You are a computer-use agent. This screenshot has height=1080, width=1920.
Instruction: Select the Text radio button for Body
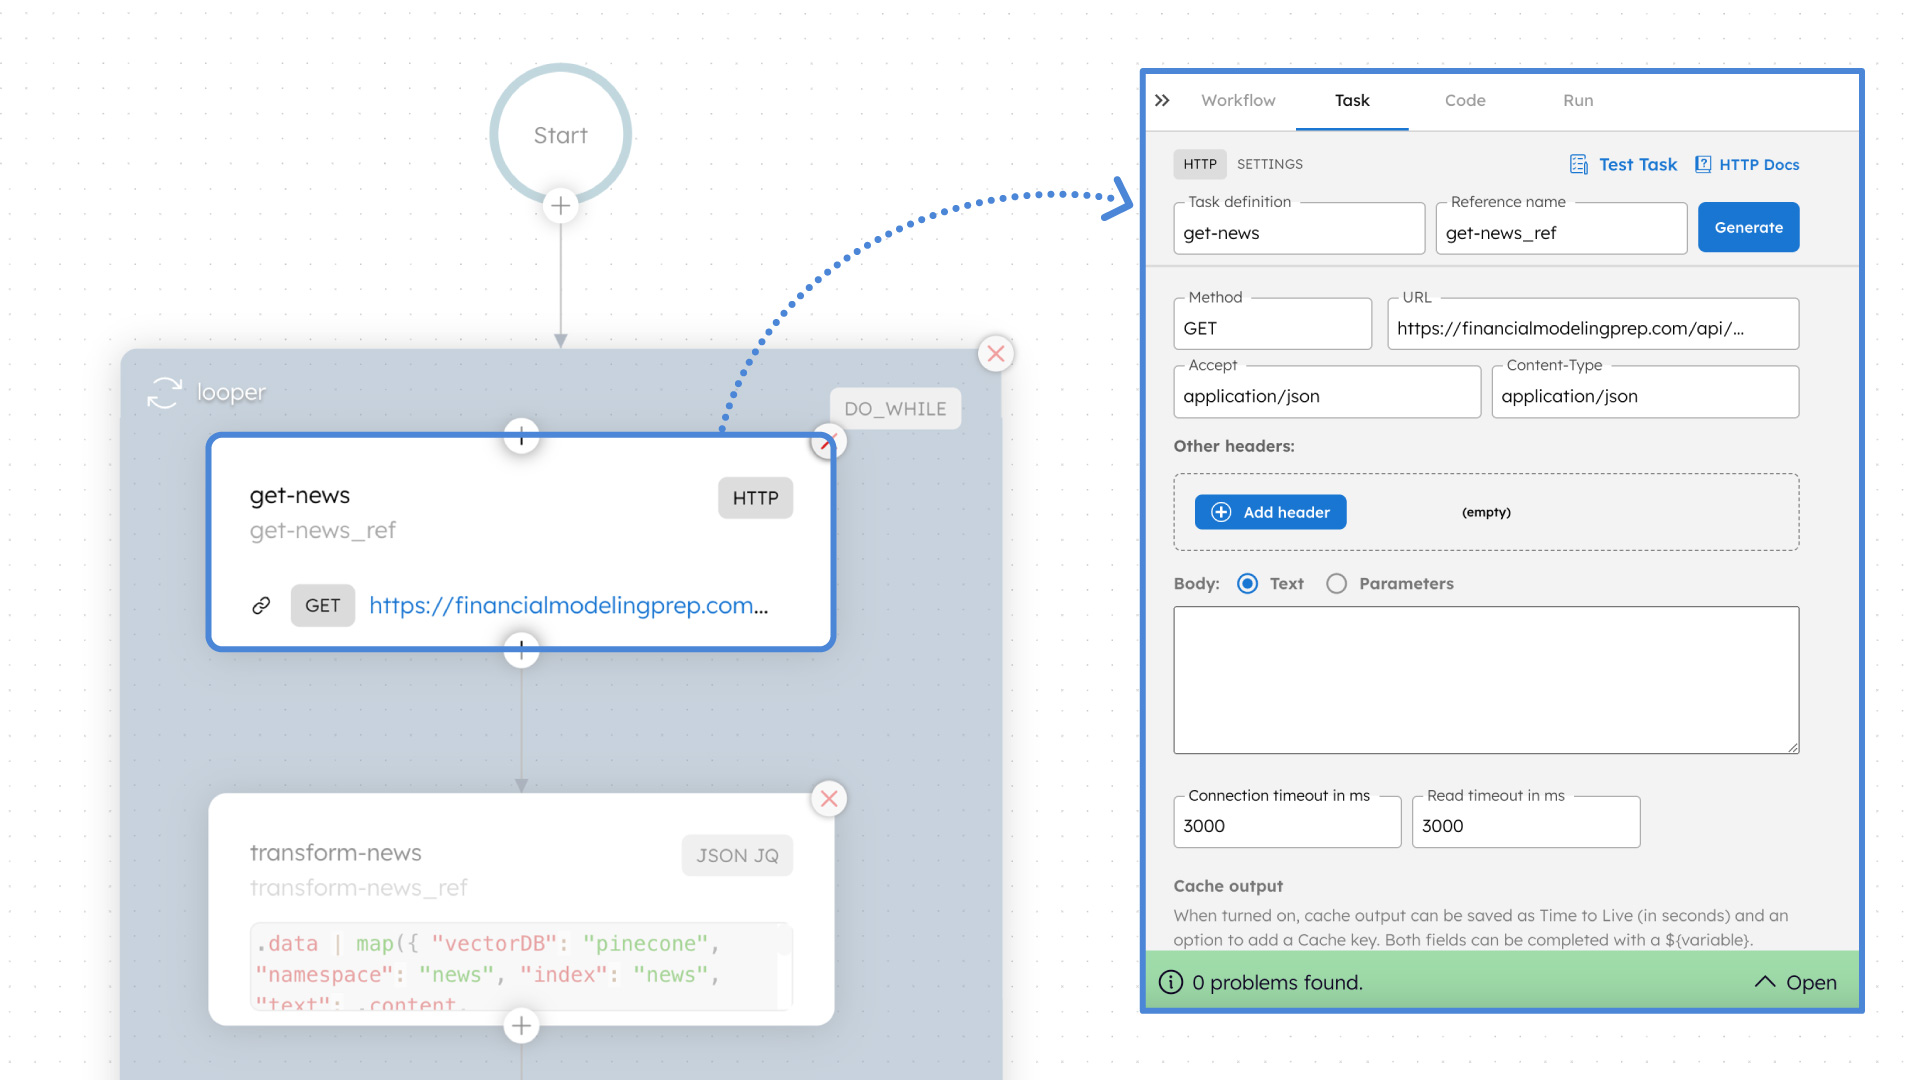click(1246, 583)
